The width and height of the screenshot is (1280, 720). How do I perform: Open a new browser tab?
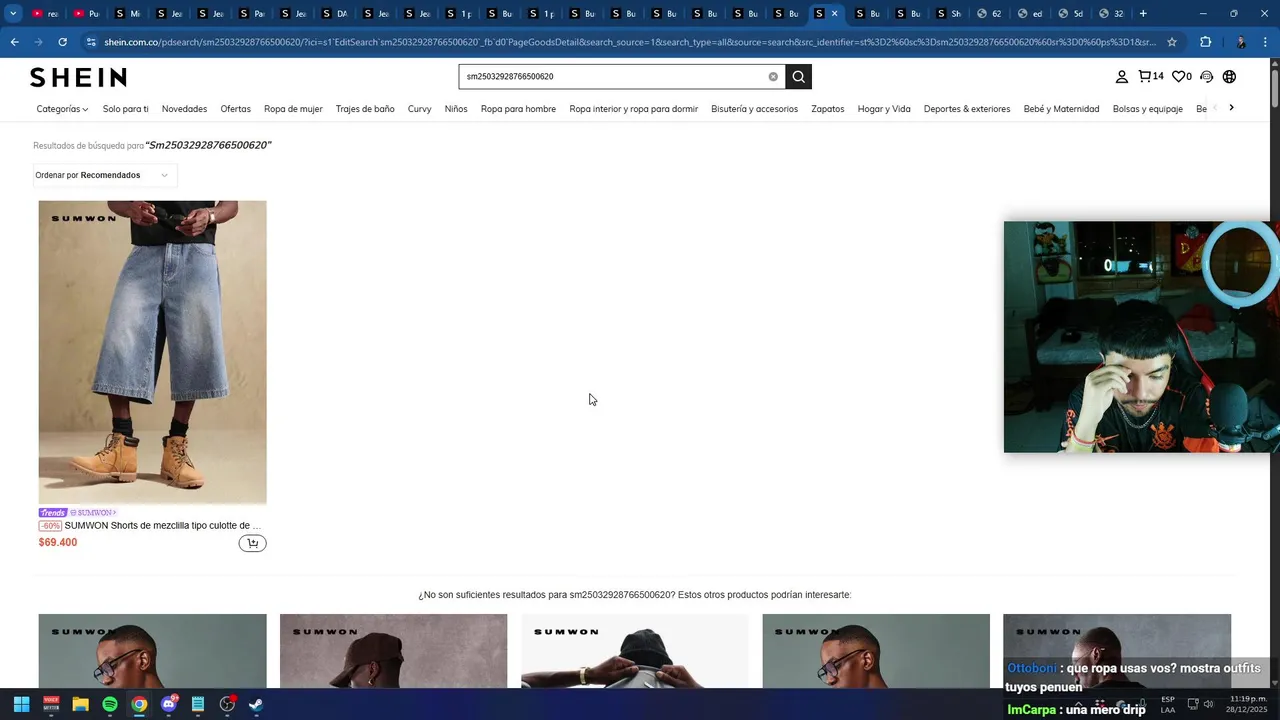(1143, 13)
